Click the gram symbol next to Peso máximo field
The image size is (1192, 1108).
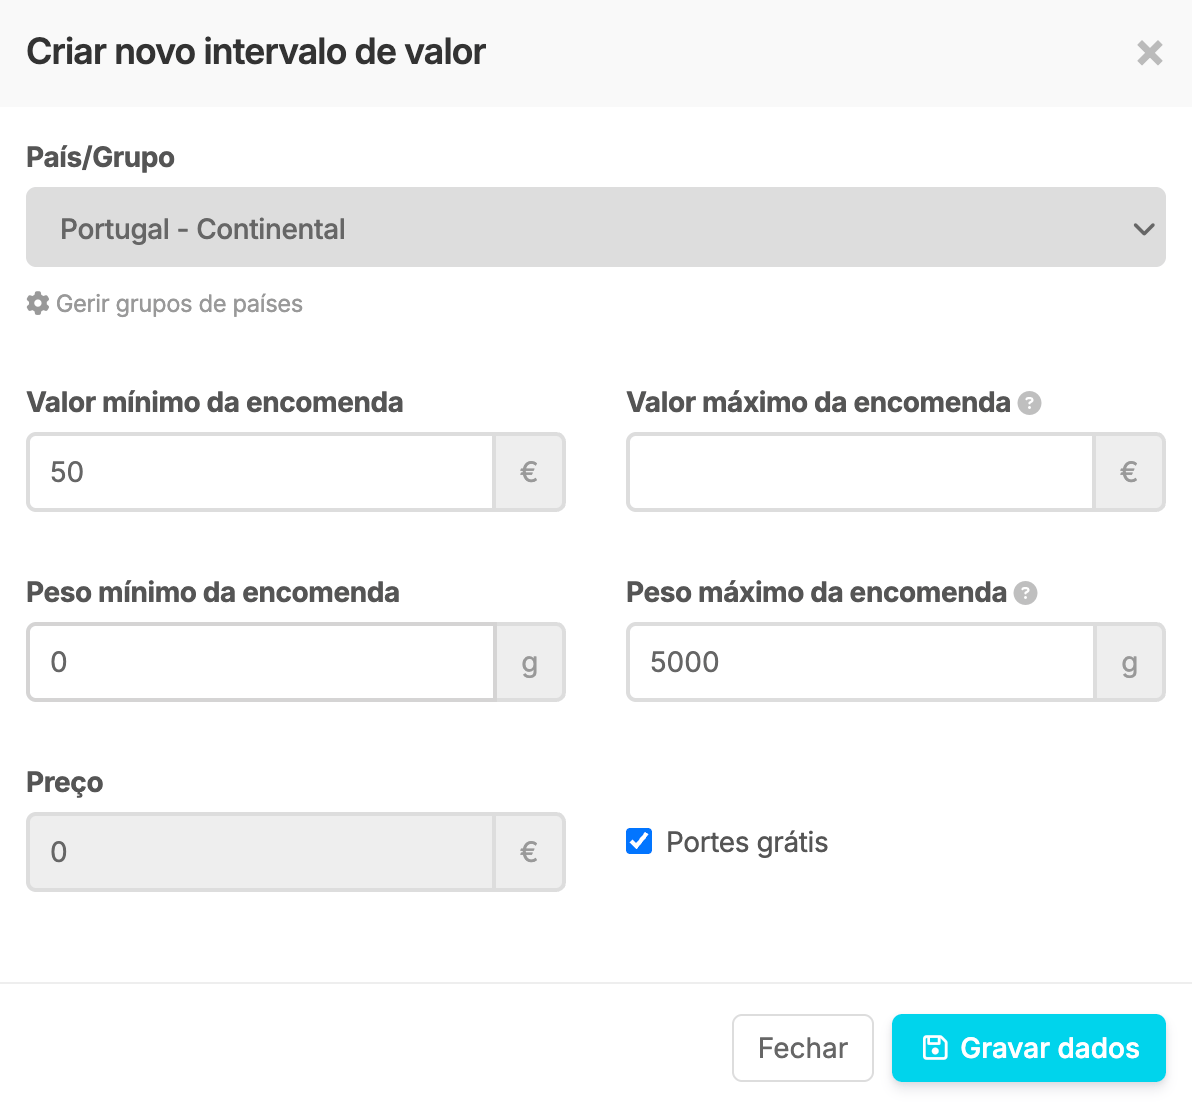point(1129,662)
